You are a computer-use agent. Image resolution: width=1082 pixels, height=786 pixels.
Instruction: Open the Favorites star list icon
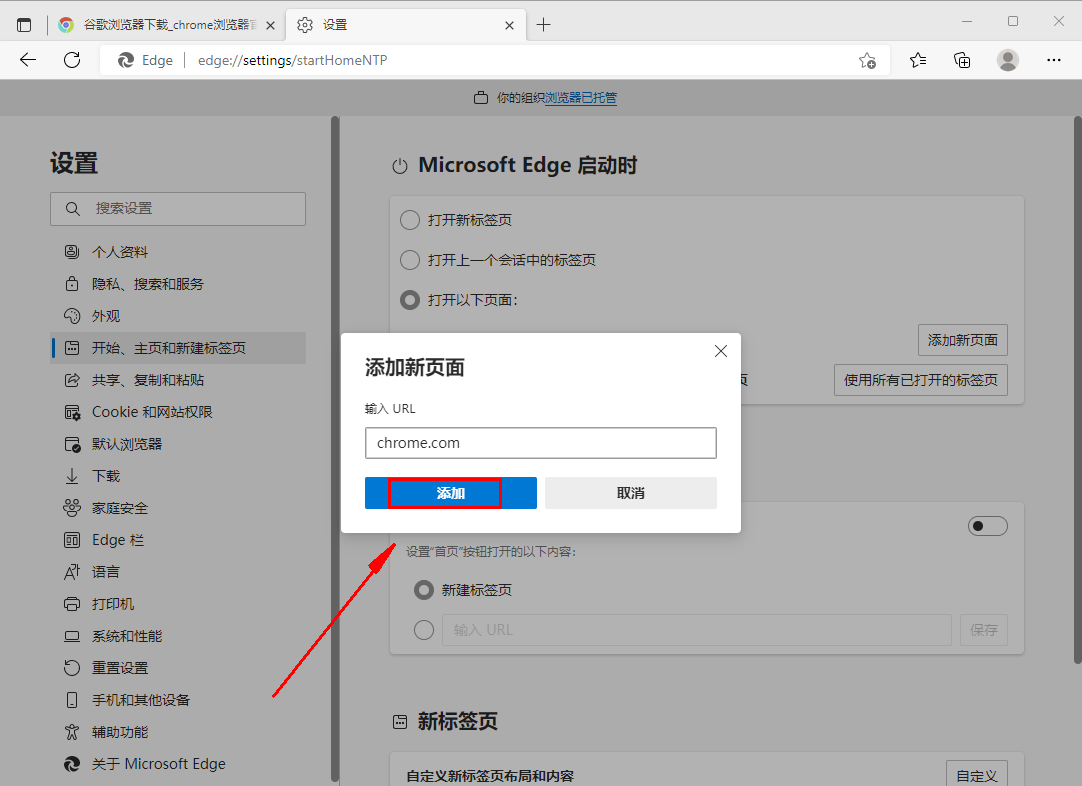(x=918, y=60)
